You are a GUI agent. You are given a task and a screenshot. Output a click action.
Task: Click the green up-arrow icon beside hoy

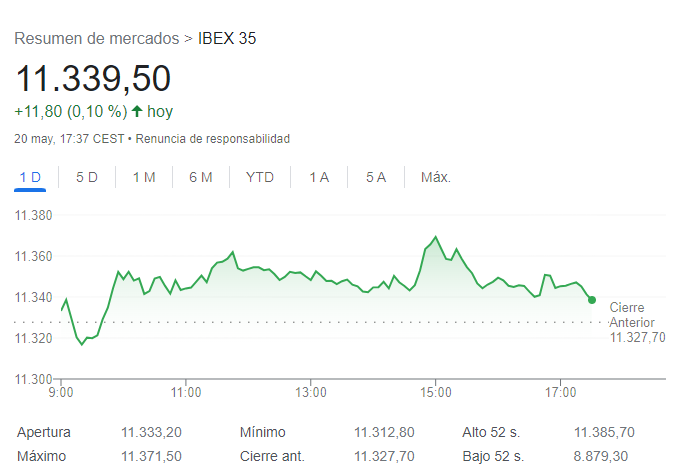(x=137, y=111)
